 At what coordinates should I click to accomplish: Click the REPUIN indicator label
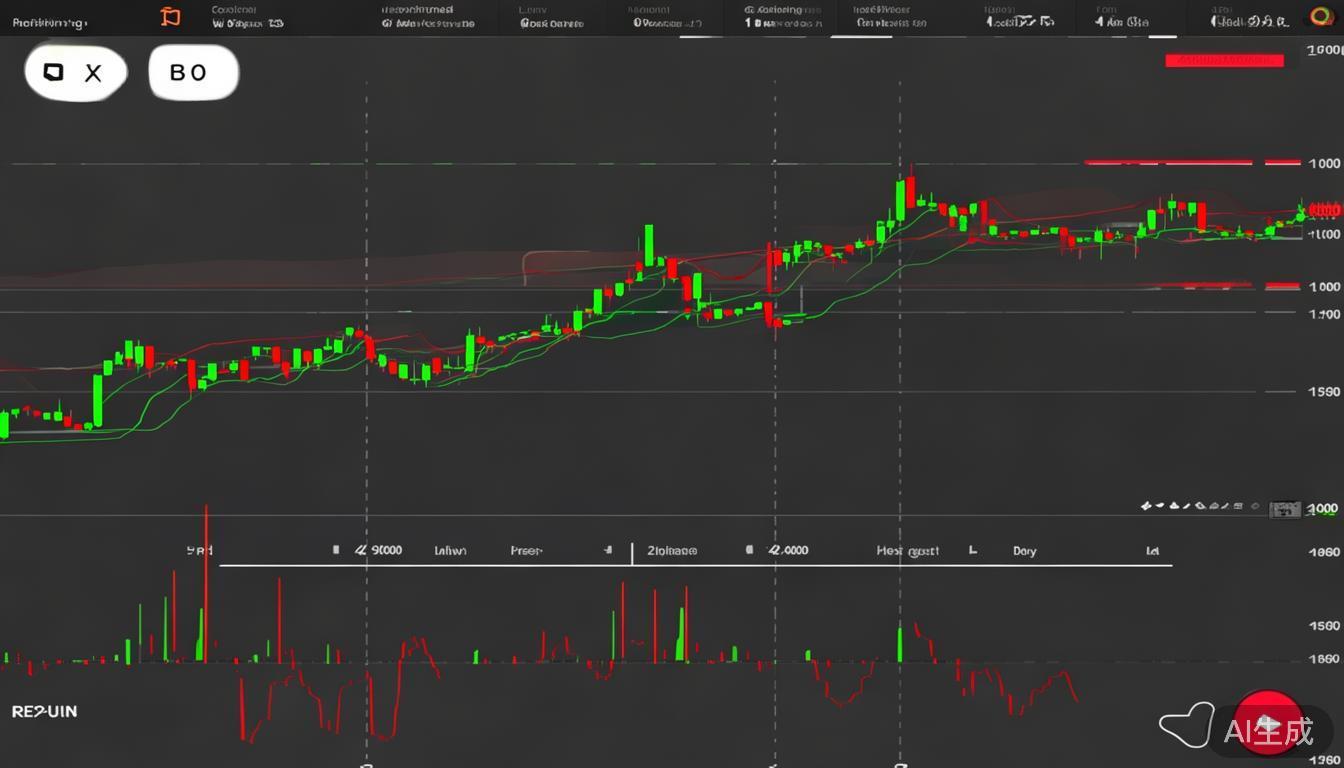(44, 712)
